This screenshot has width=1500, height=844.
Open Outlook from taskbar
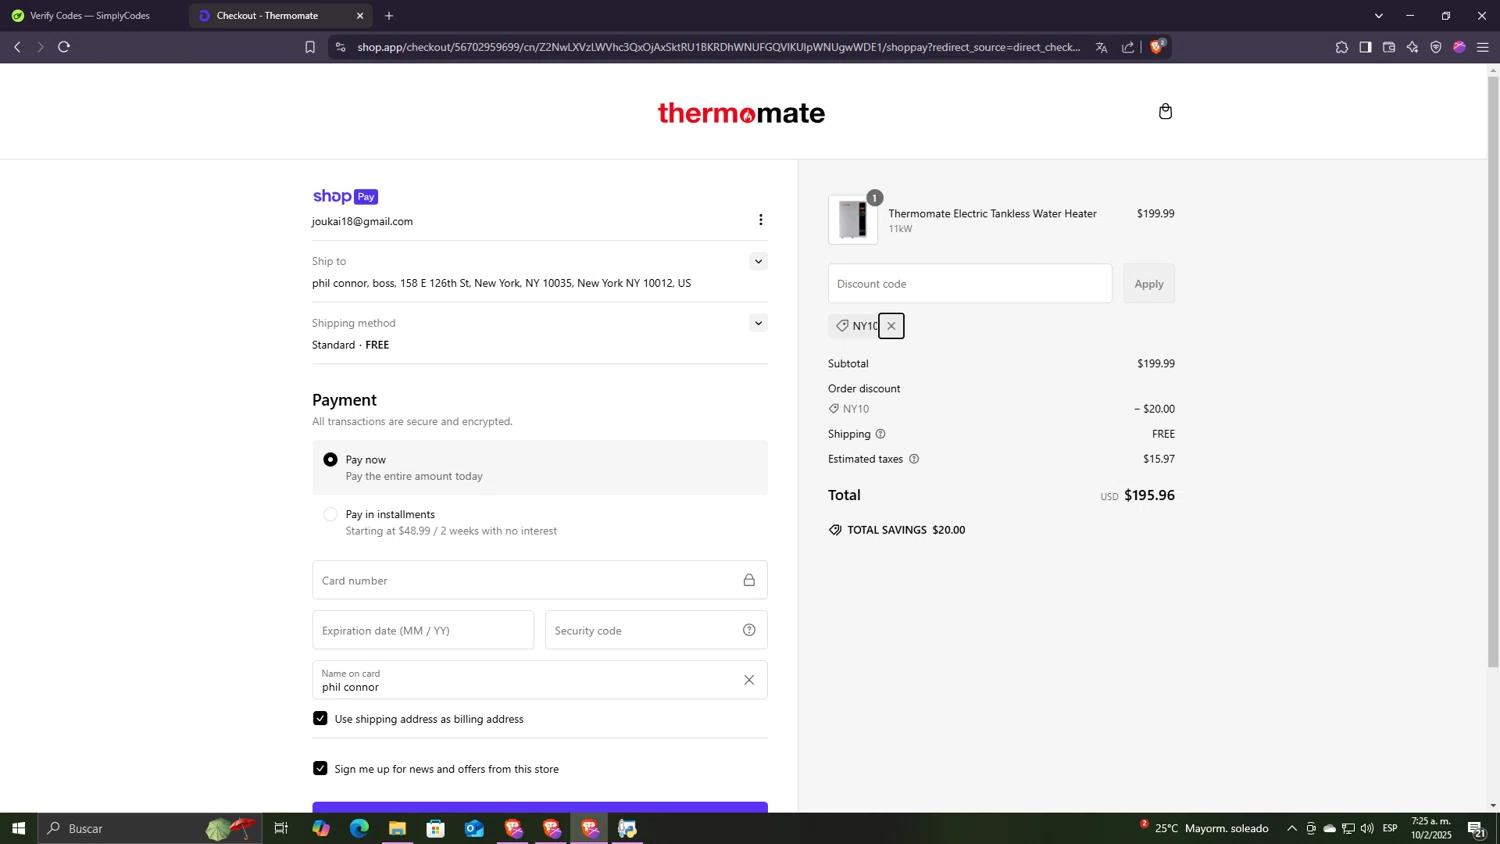coord(474,828)
